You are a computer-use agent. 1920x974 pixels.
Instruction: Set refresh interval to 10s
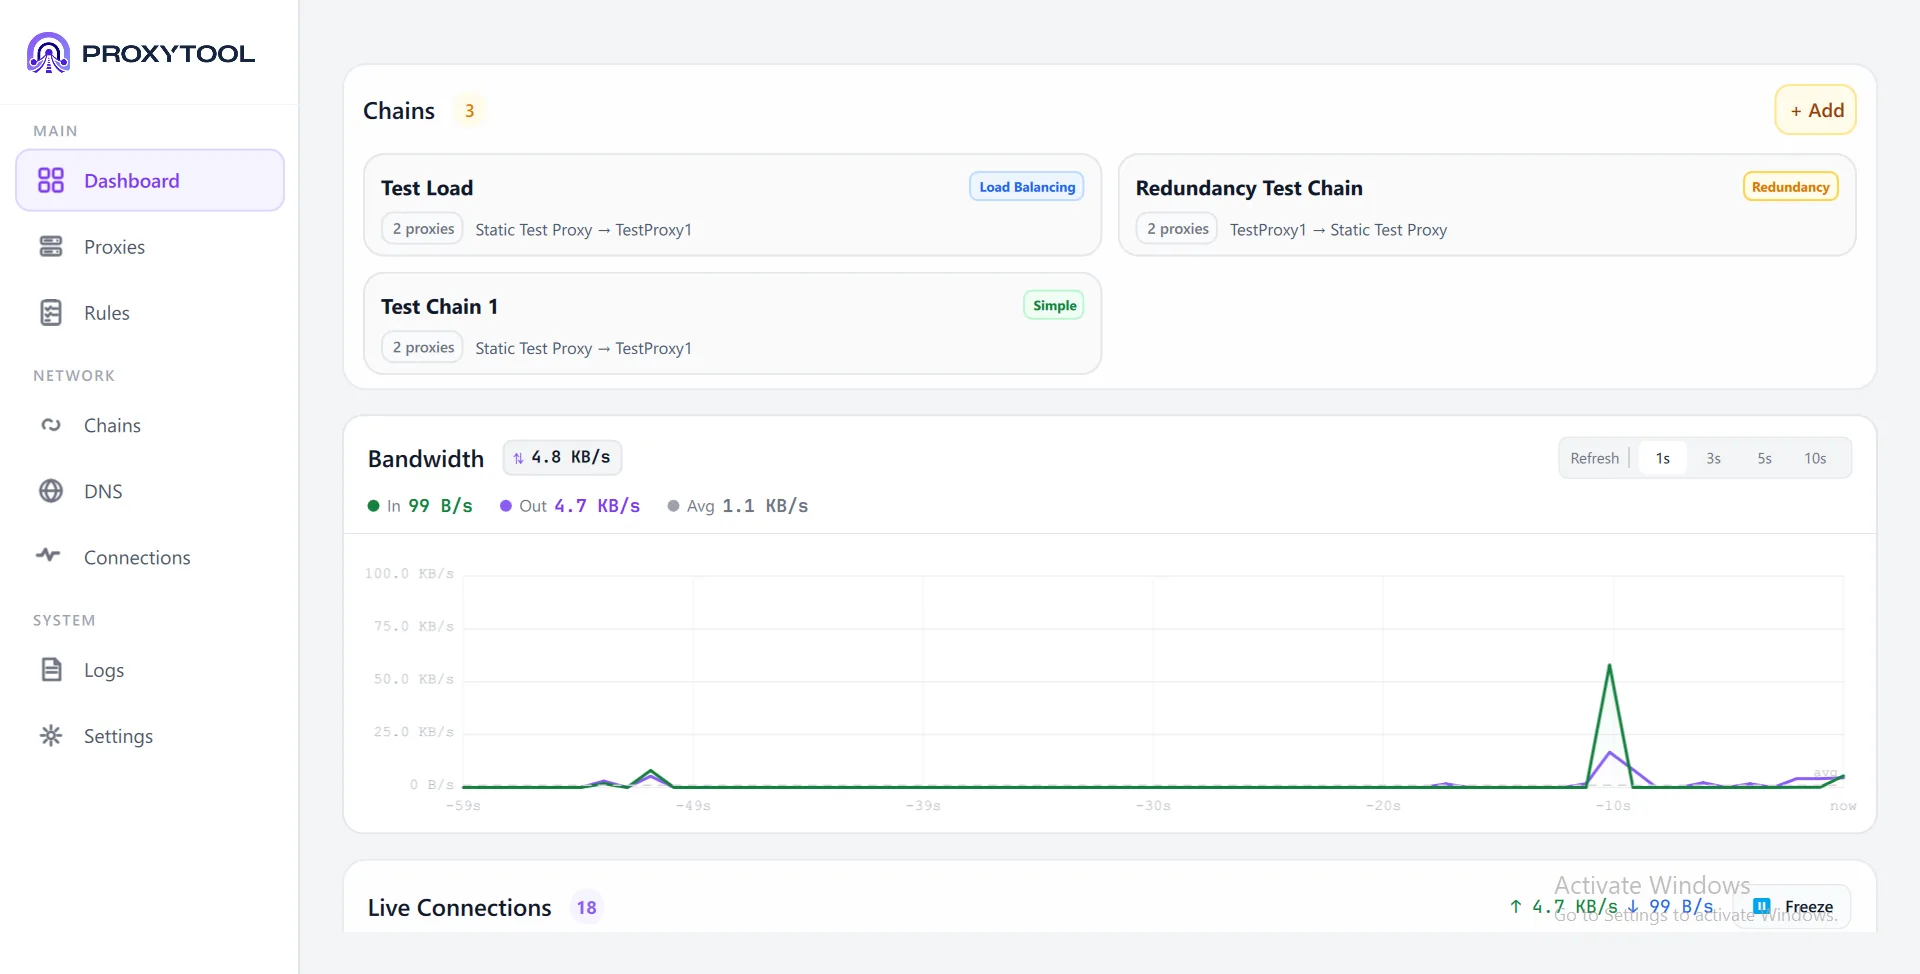point(1815,458)
